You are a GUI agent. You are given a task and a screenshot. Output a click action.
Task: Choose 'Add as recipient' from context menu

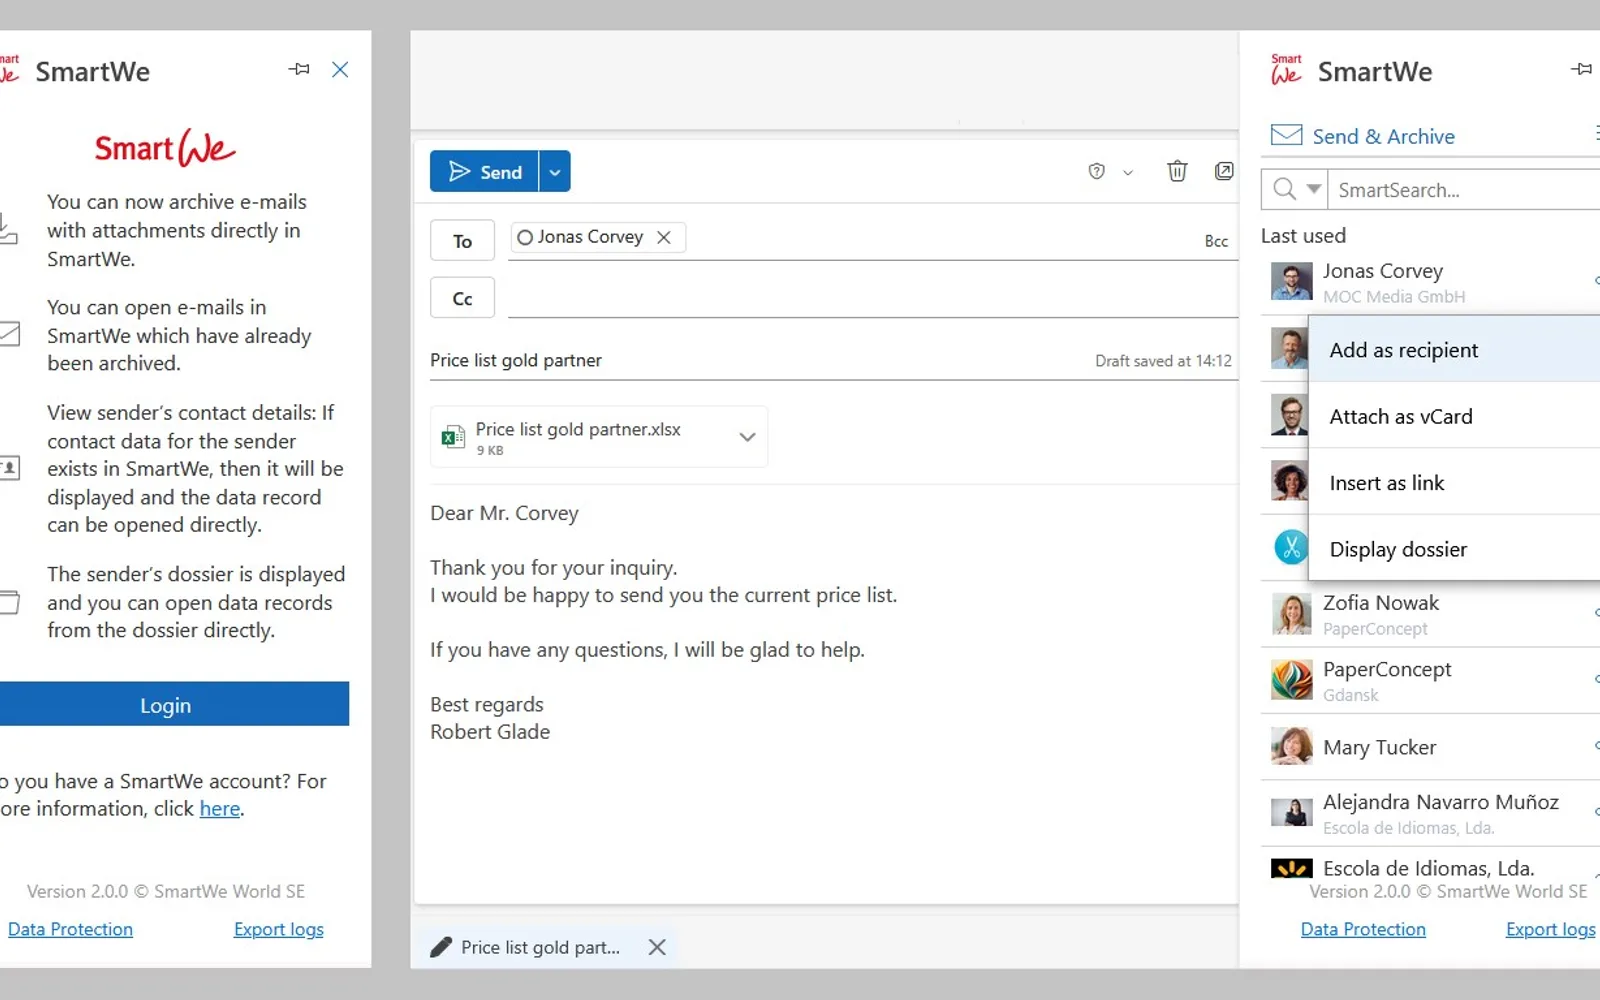click(x=1454, y=349)
